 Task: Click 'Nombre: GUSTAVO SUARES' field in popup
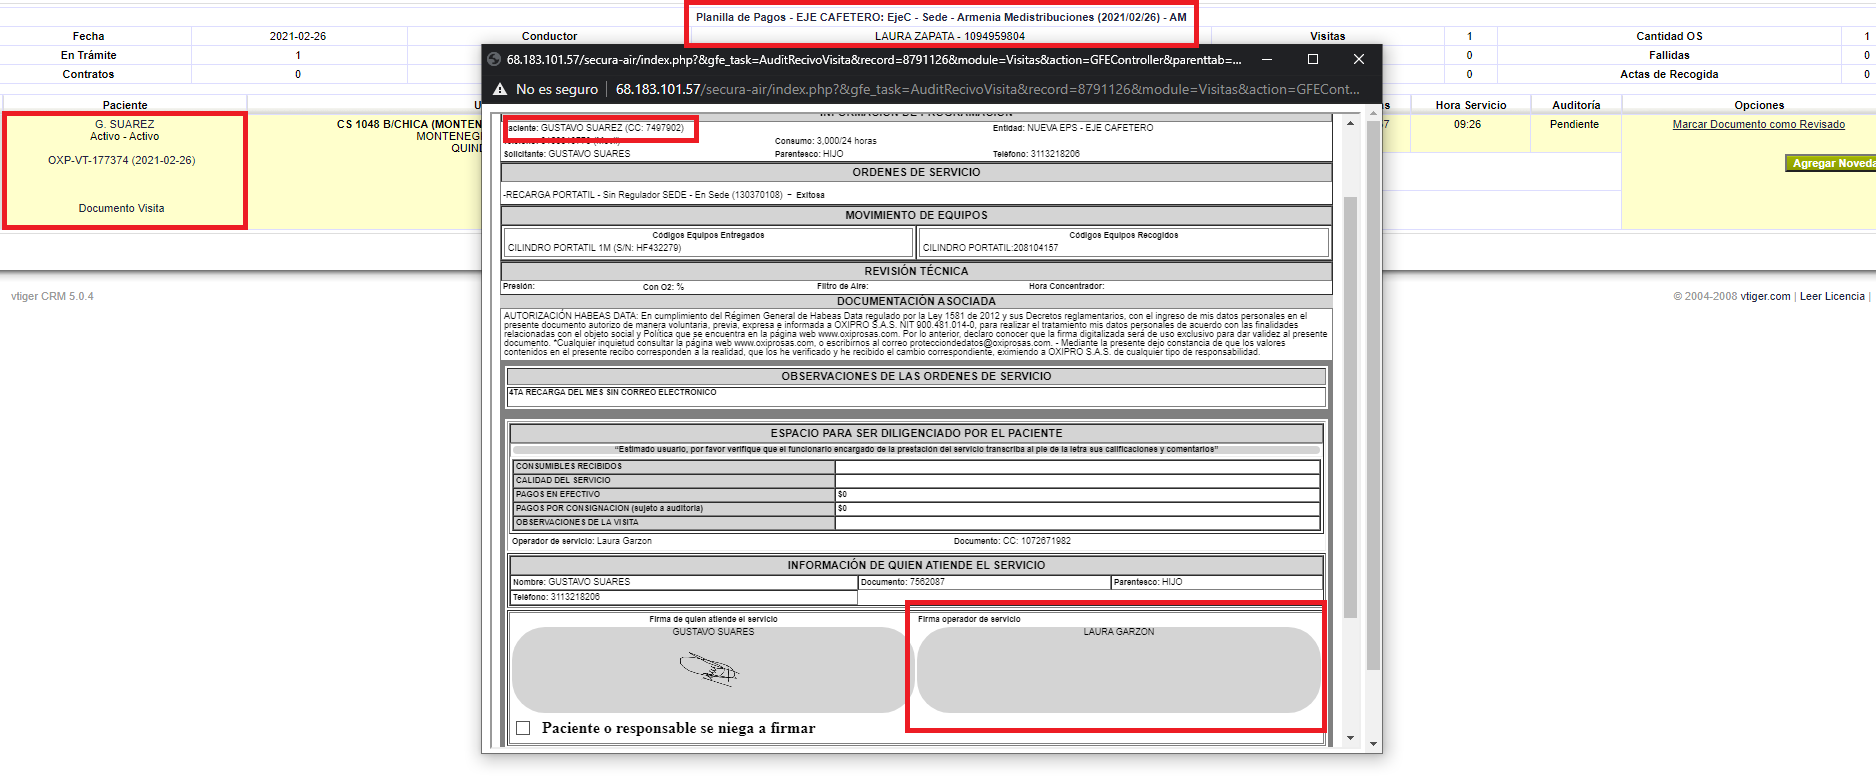coord(684,582)
